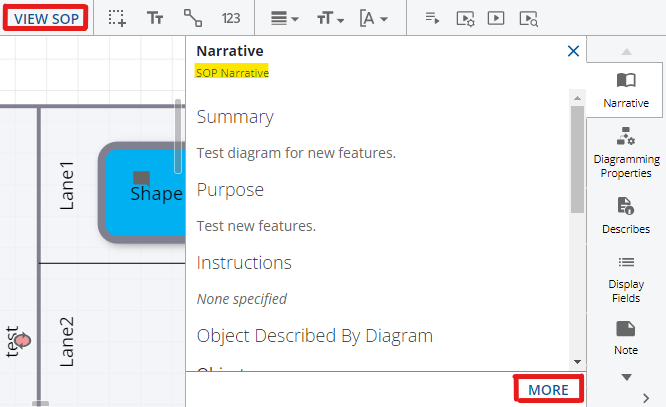Open the play settings icon
666x407 pixels.
464,18
